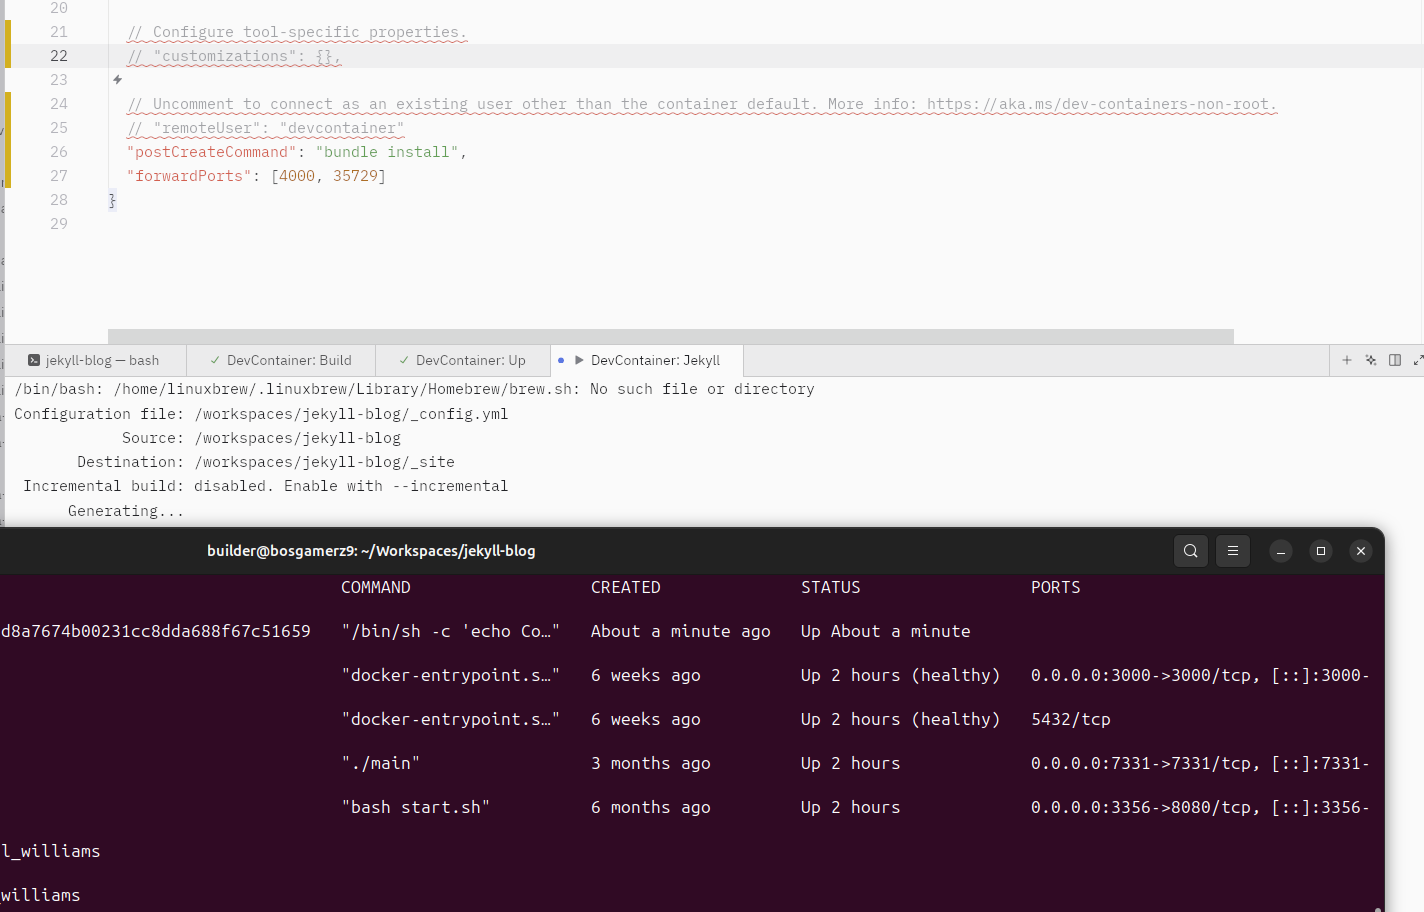Screen dimensions: 1424x912
Task: Open the DevContainer: Up tab
Action: tap(463, 360)
